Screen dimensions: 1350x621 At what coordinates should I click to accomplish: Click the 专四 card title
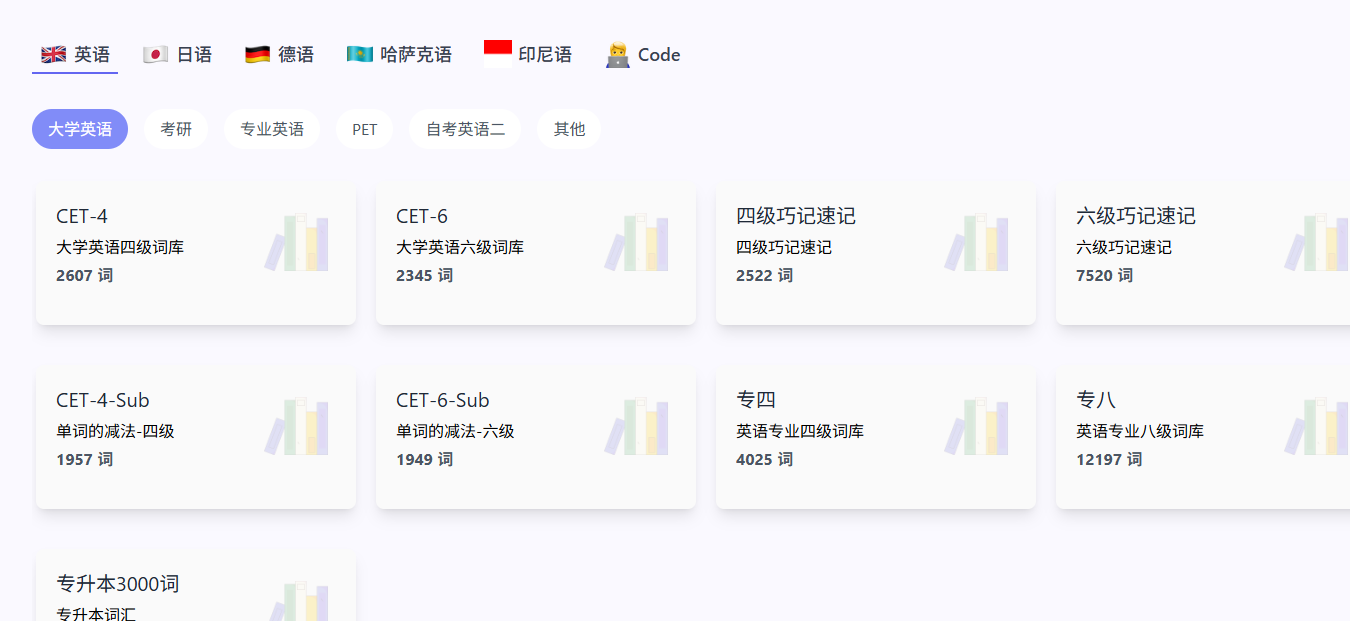tap(756, 400)
